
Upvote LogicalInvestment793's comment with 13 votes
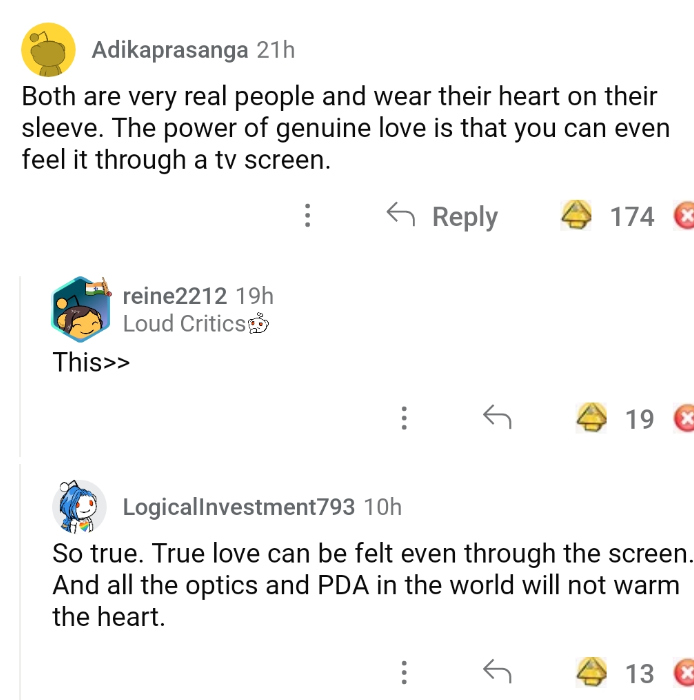(x=593, y=672)
